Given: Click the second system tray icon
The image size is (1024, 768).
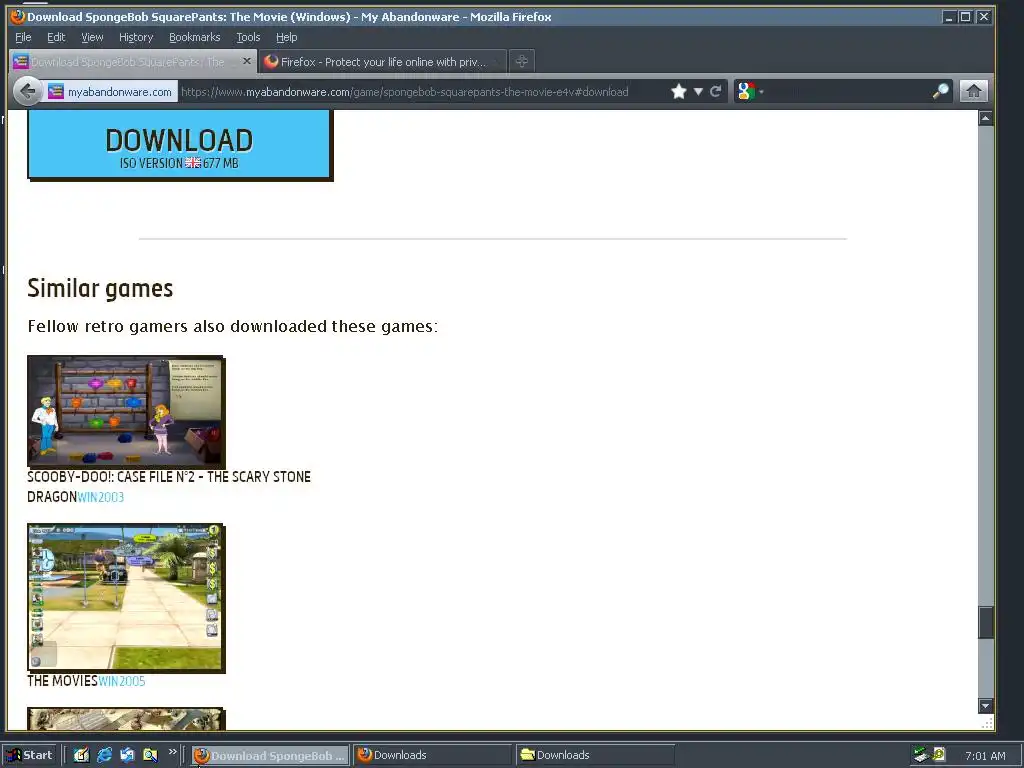Looking at the screenshot, I should (x=938, y=755).
